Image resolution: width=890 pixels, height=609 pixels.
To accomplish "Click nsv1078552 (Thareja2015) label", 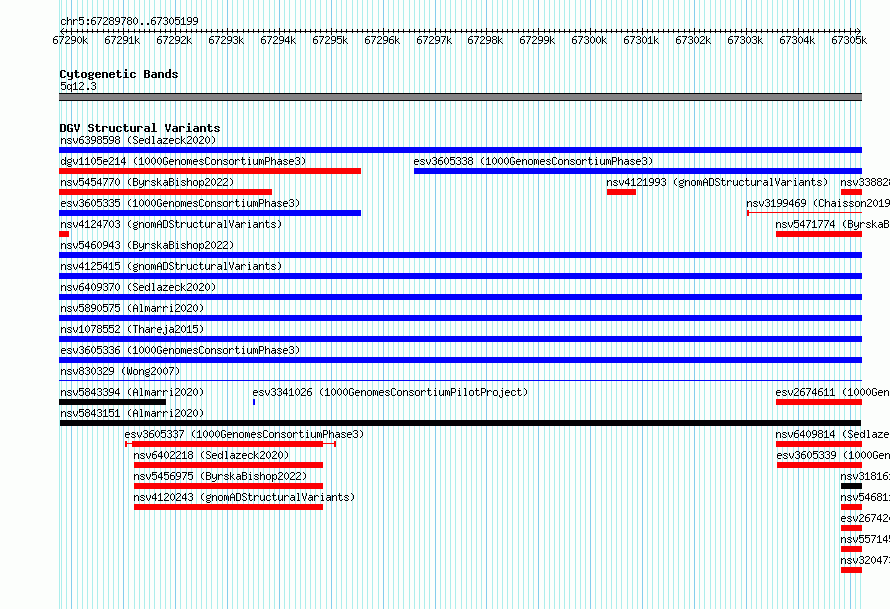I will [132, 329].
